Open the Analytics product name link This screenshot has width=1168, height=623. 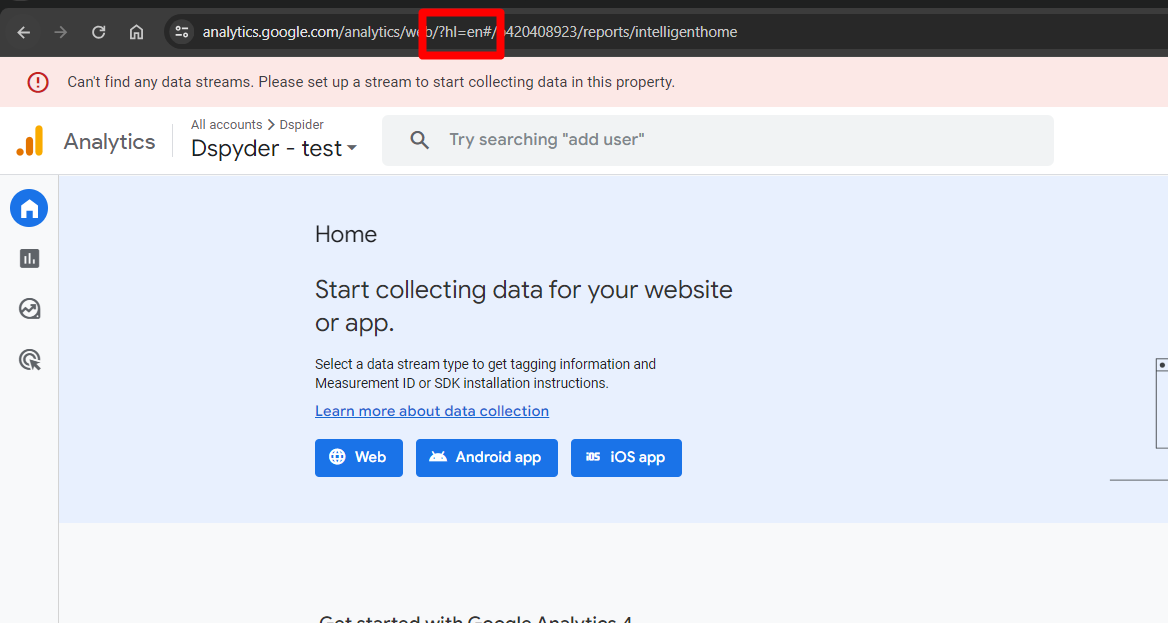[x=110, y=142]
